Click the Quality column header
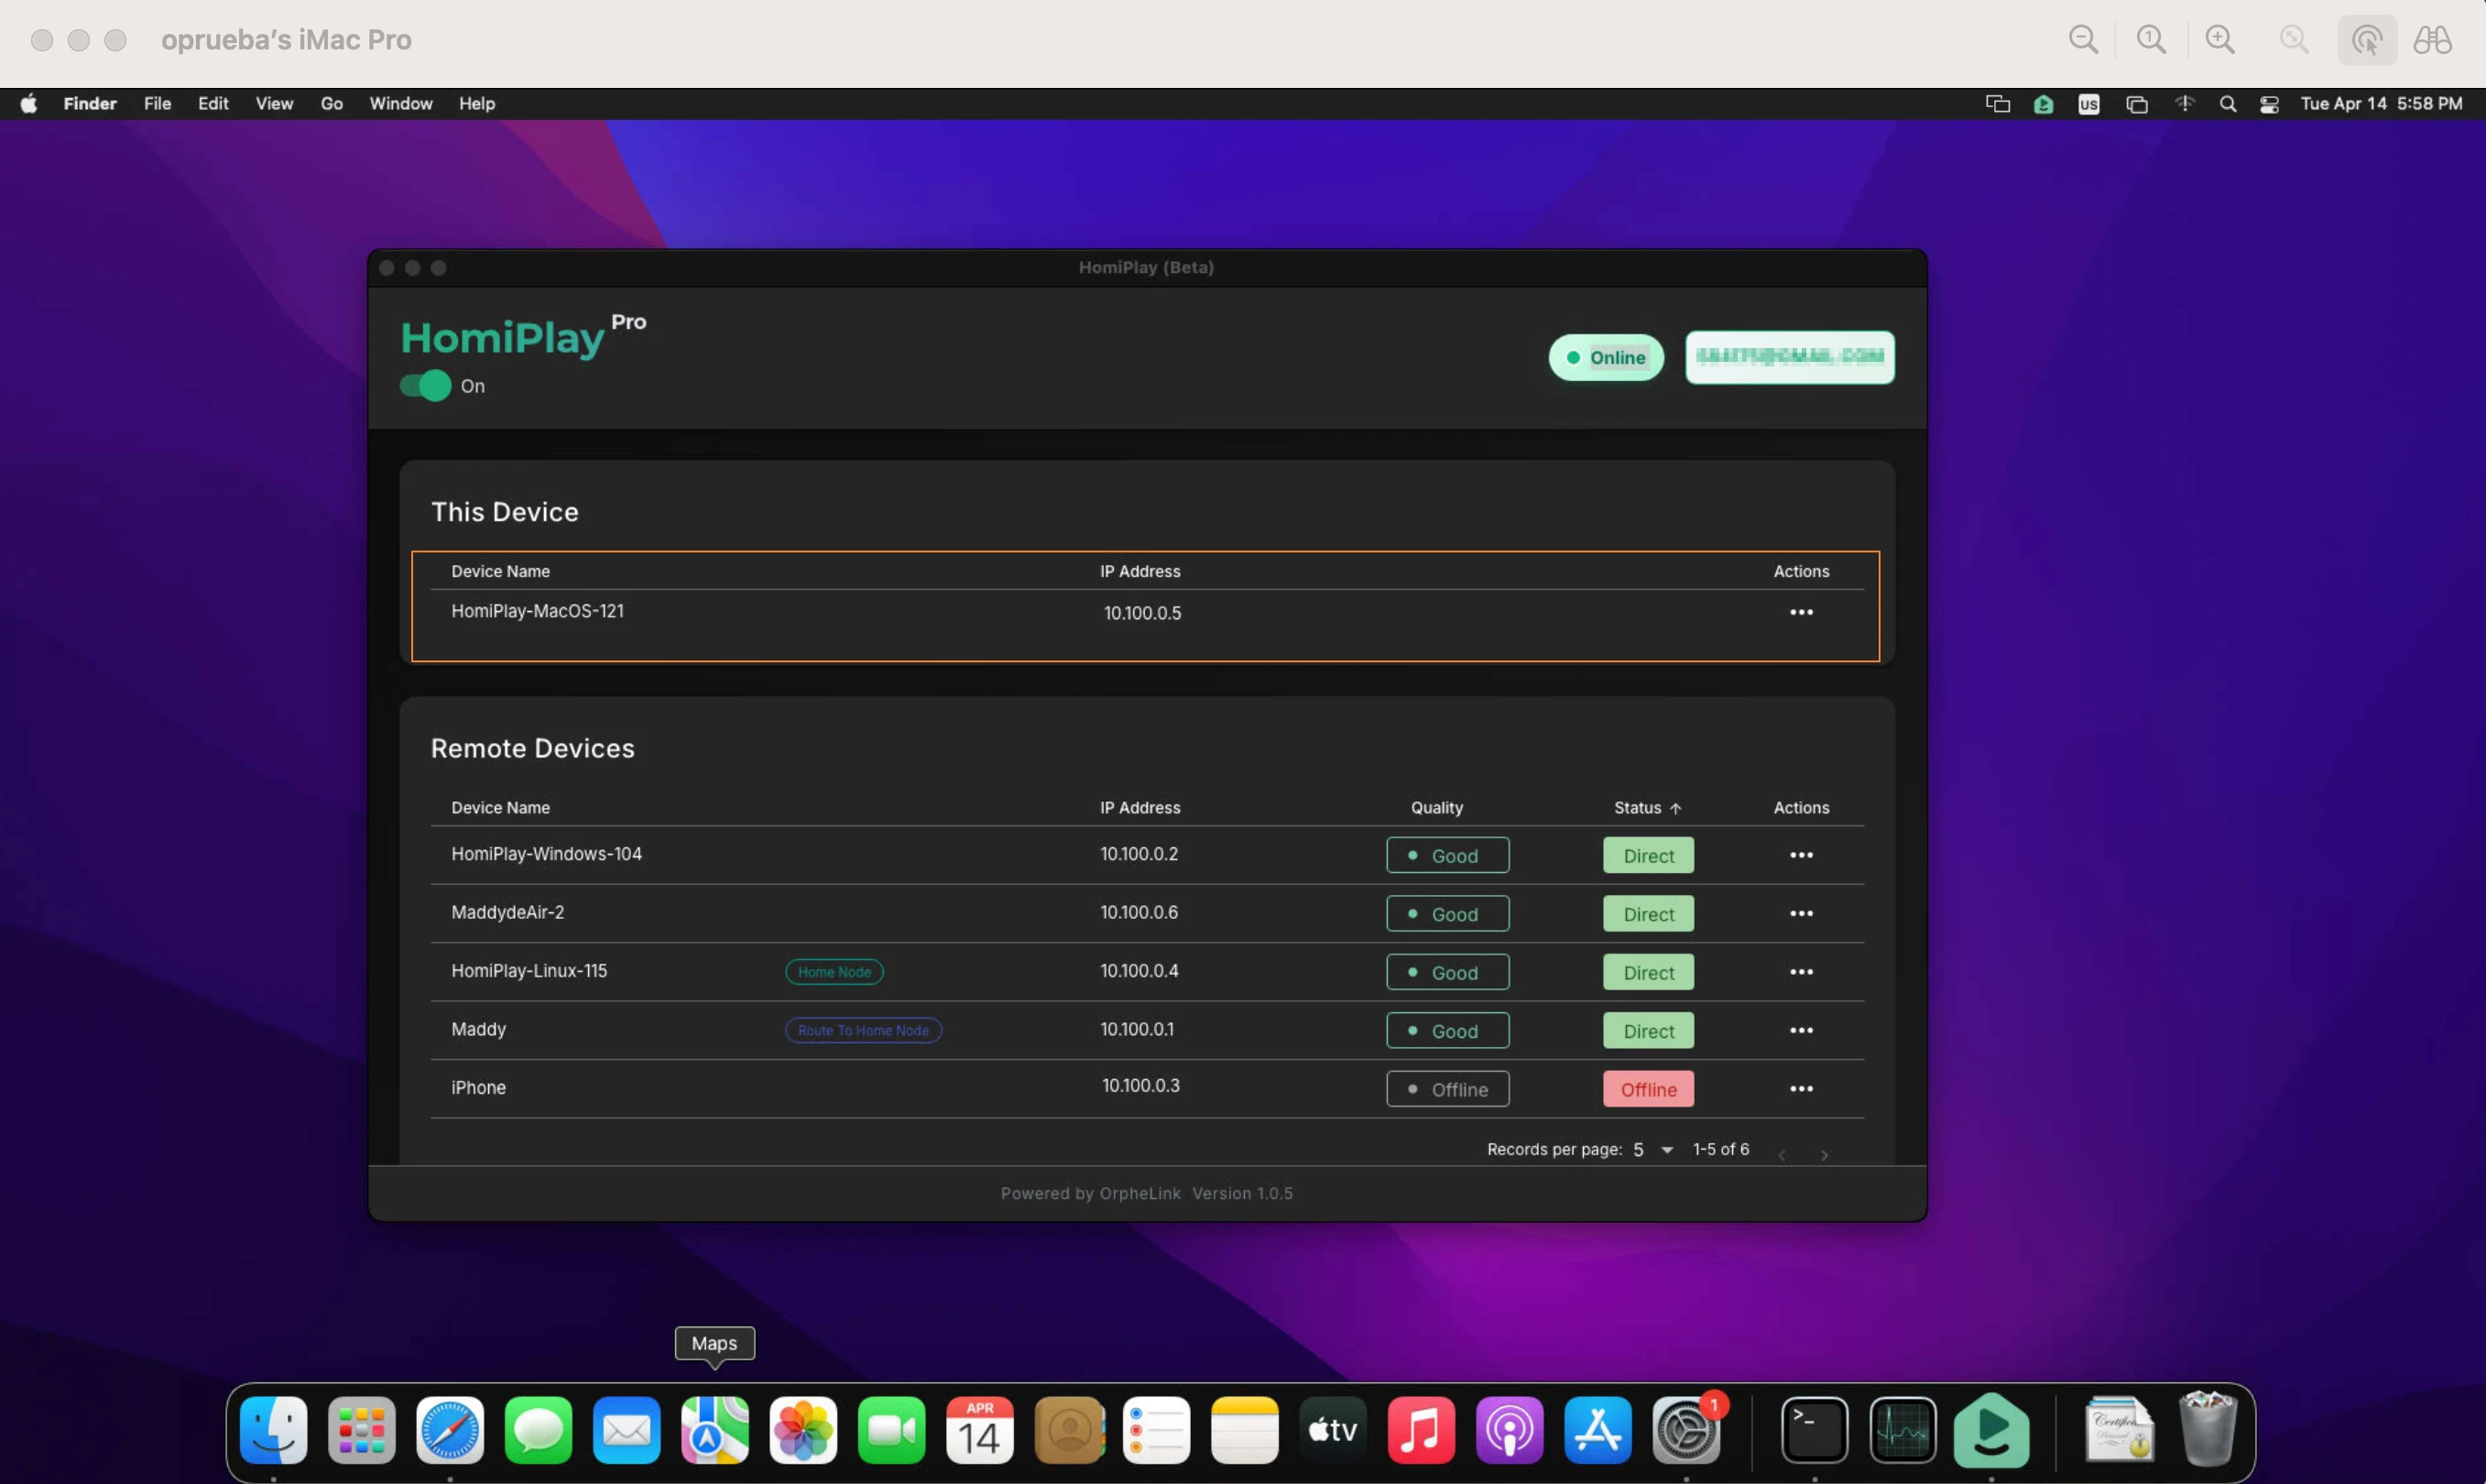 [1436, 808]
